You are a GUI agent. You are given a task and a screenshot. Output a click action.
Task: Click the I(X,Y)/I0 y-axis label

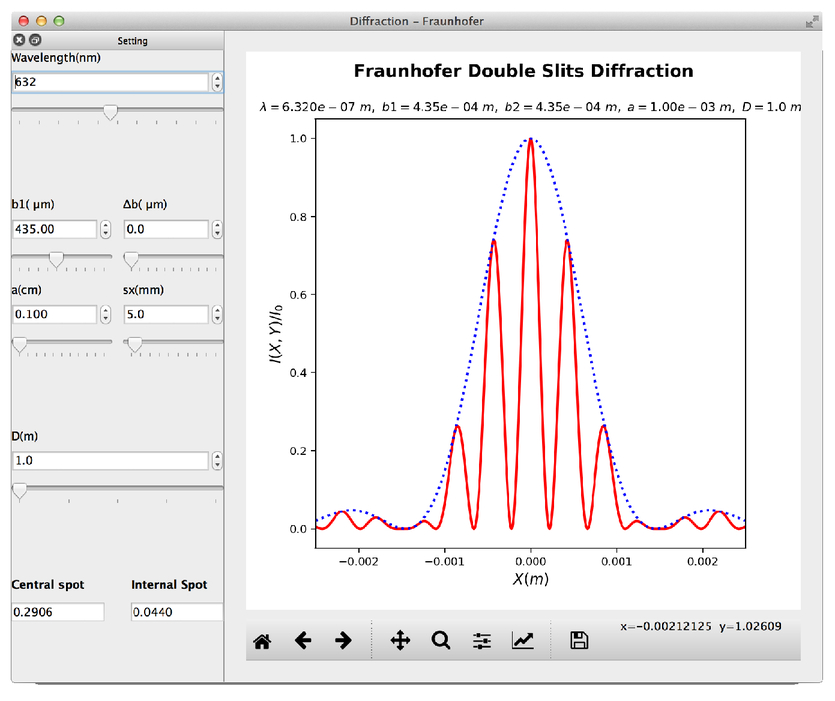(275, 335)
